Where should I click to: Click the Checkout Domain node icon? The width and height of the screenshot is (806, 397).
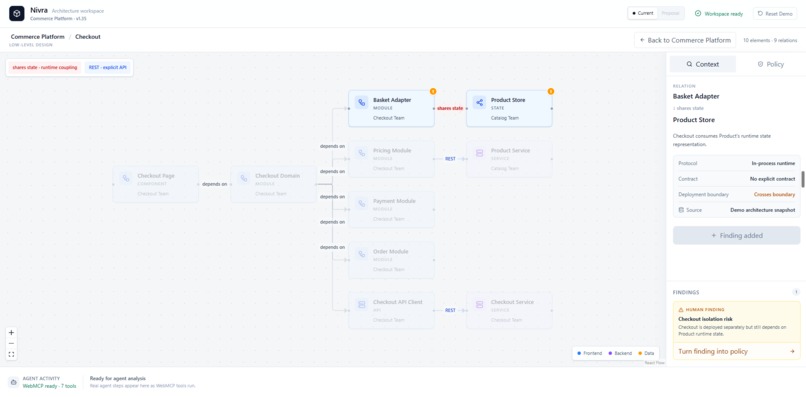tap(244, 178)
